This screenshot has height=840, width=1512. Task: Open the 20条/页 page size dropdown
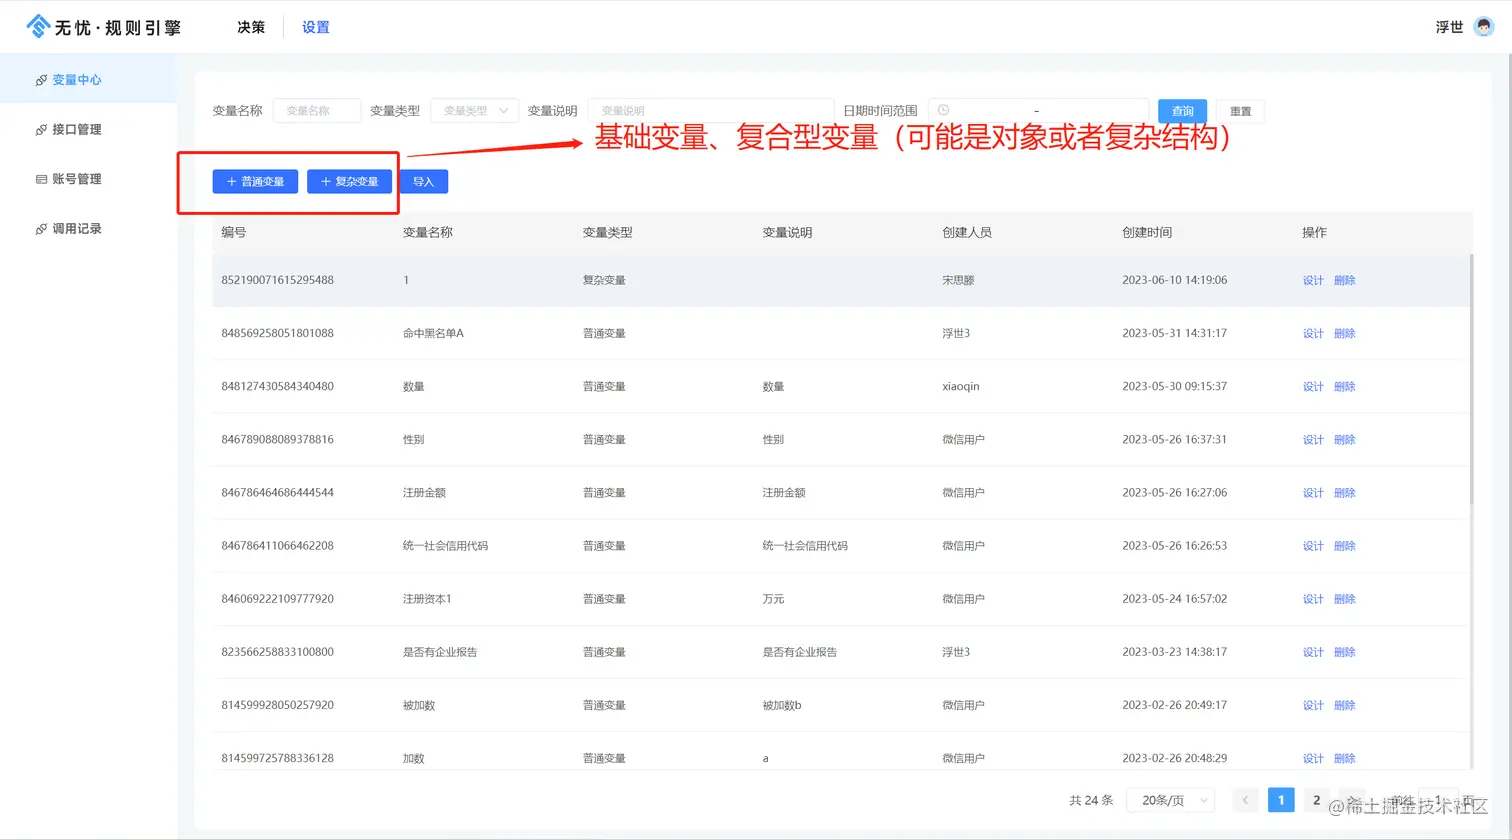click(x=1170, y=800)
